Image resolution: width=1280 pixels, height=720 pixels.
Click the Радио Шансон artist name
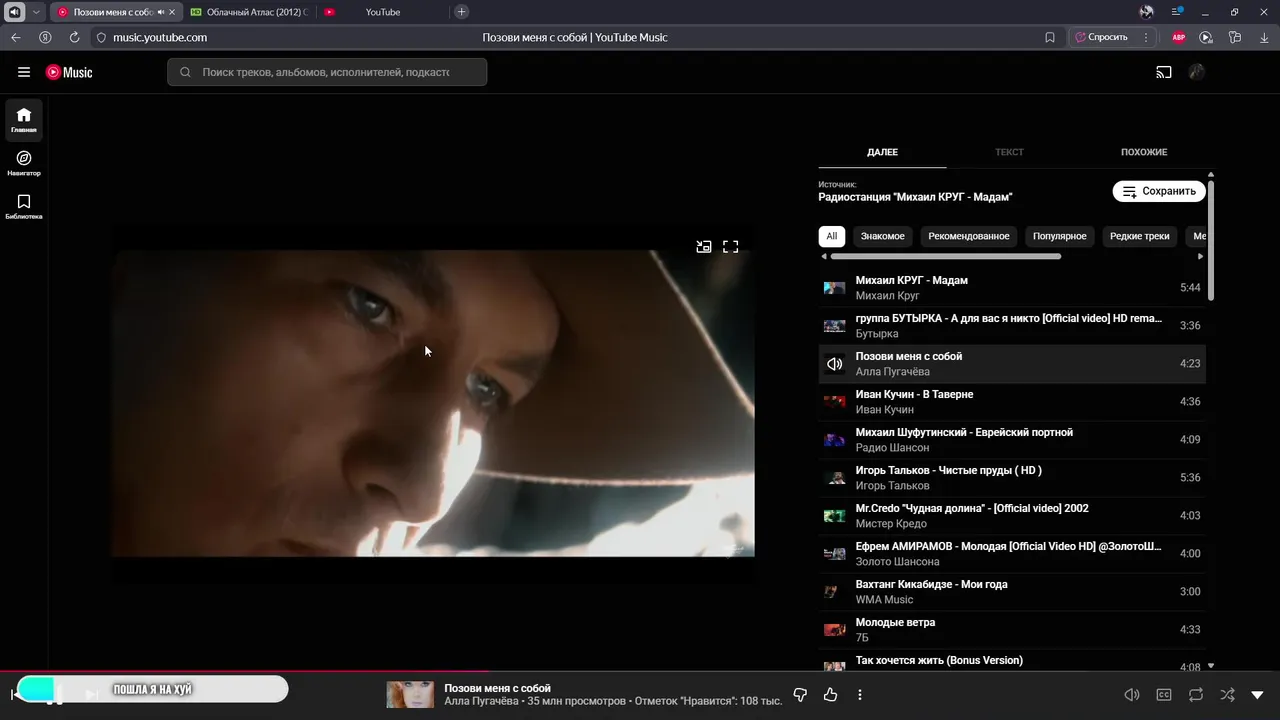click(x=892, y=448)
